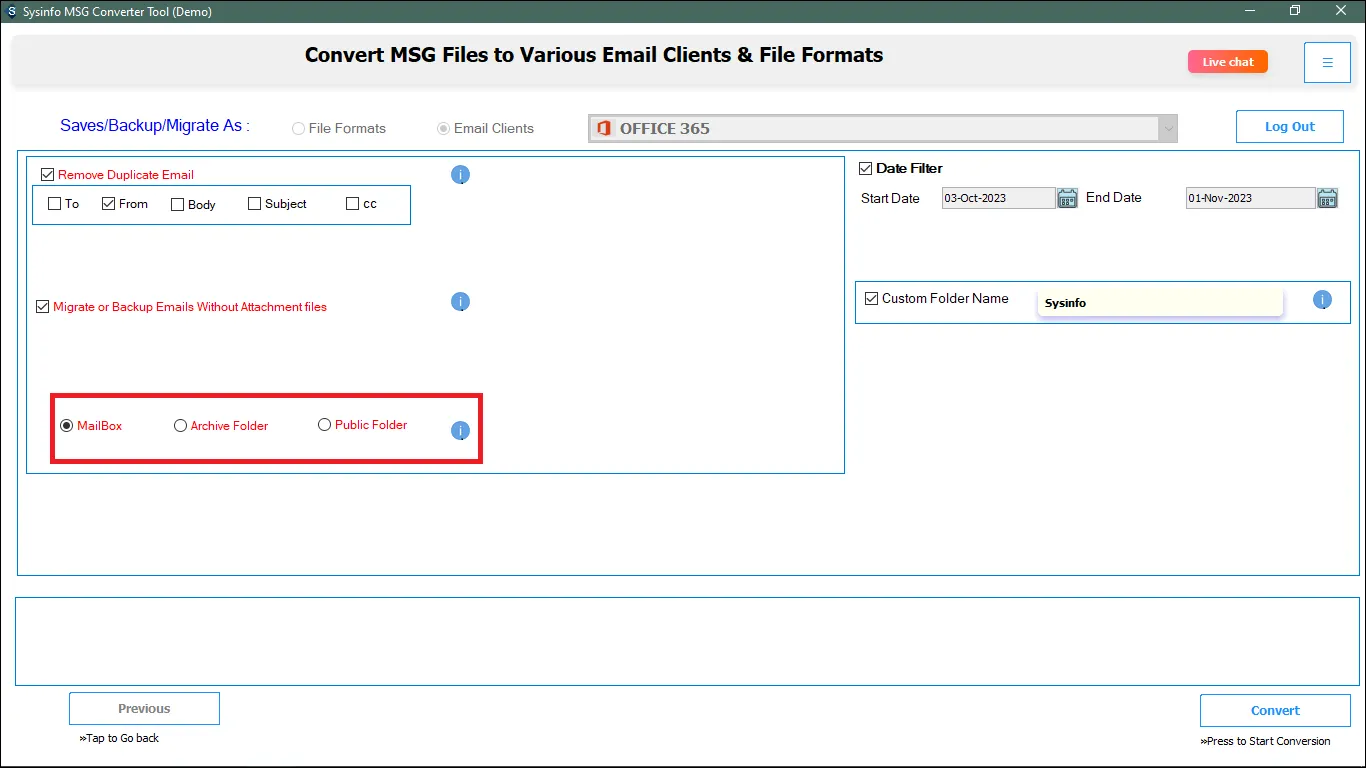The height and width of the screenshot is (768, 1366).
Task: Click the Tap to Go back hint text
Action: (119, 738)
